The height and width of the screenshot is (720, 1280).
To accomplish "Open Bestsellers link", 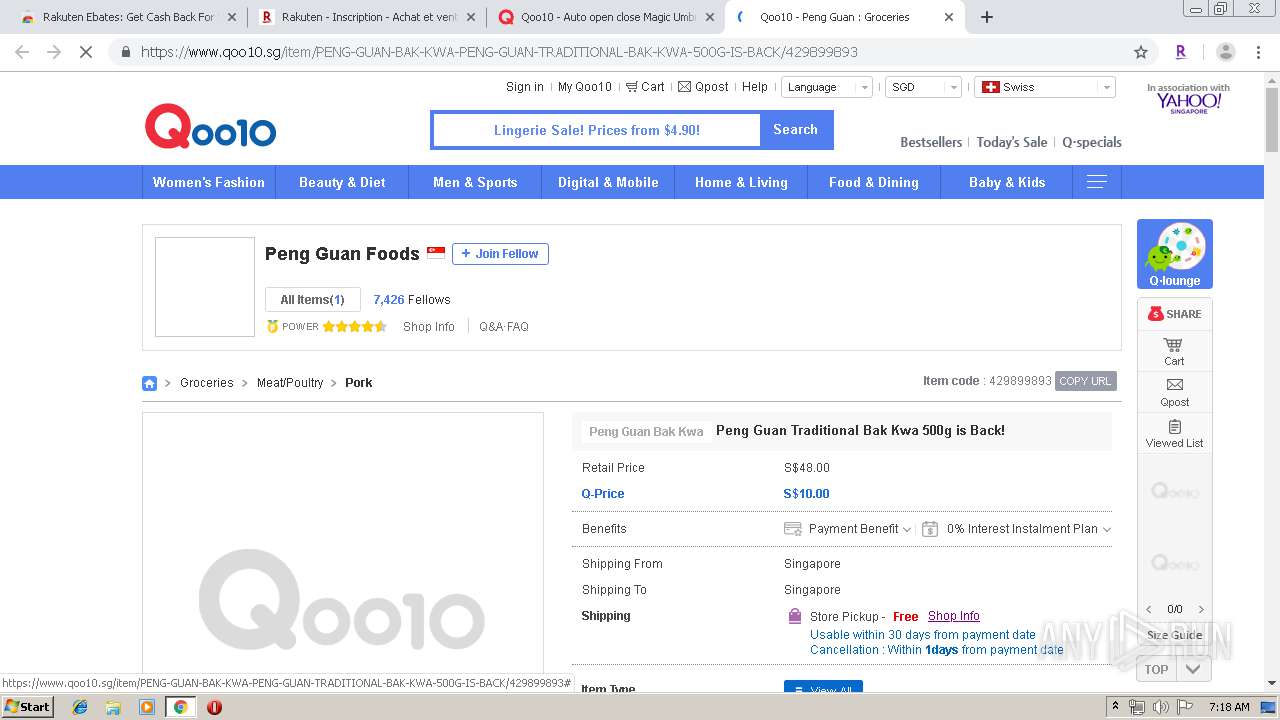I will [x=931, y=142].
